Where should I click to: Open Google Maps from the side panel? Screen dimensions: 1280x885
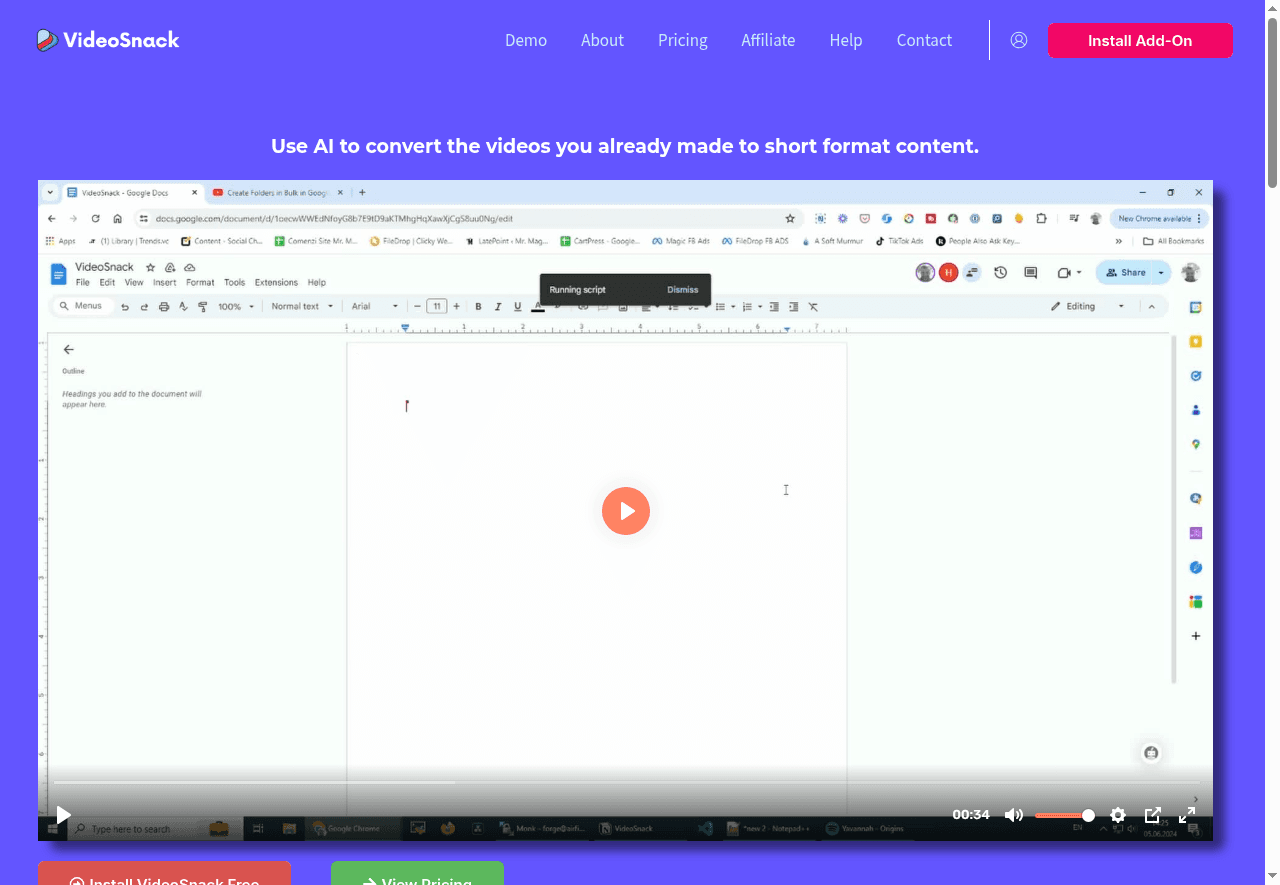point(1195,444)
